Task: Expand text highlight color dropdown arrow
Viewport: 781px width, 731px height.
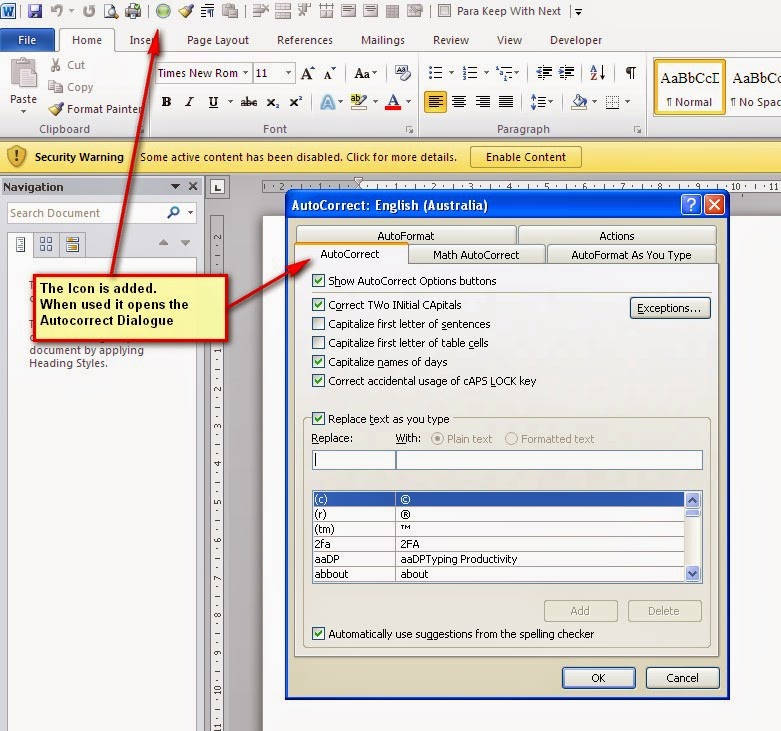Action: (x=376, y=102)
